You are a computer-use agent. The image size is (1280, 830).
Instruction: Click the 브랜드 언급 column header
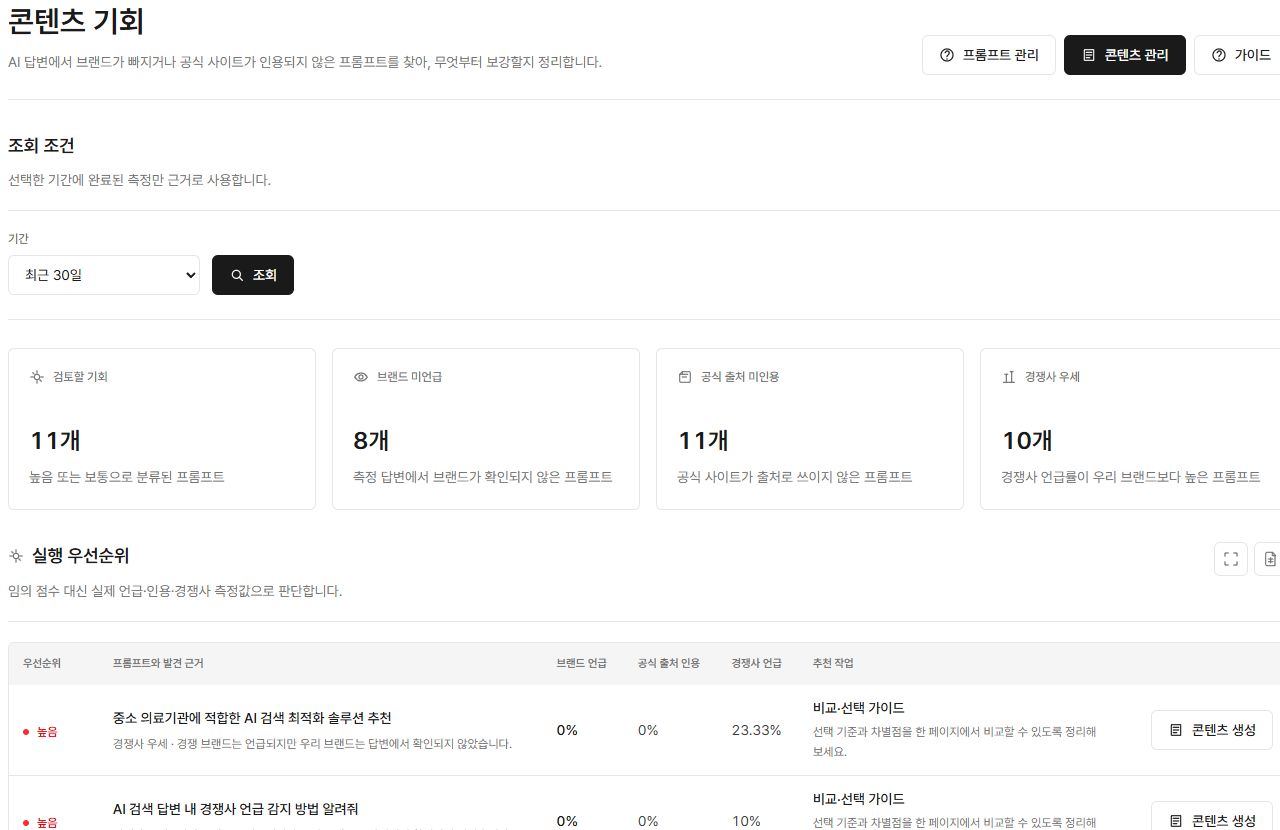582,663
